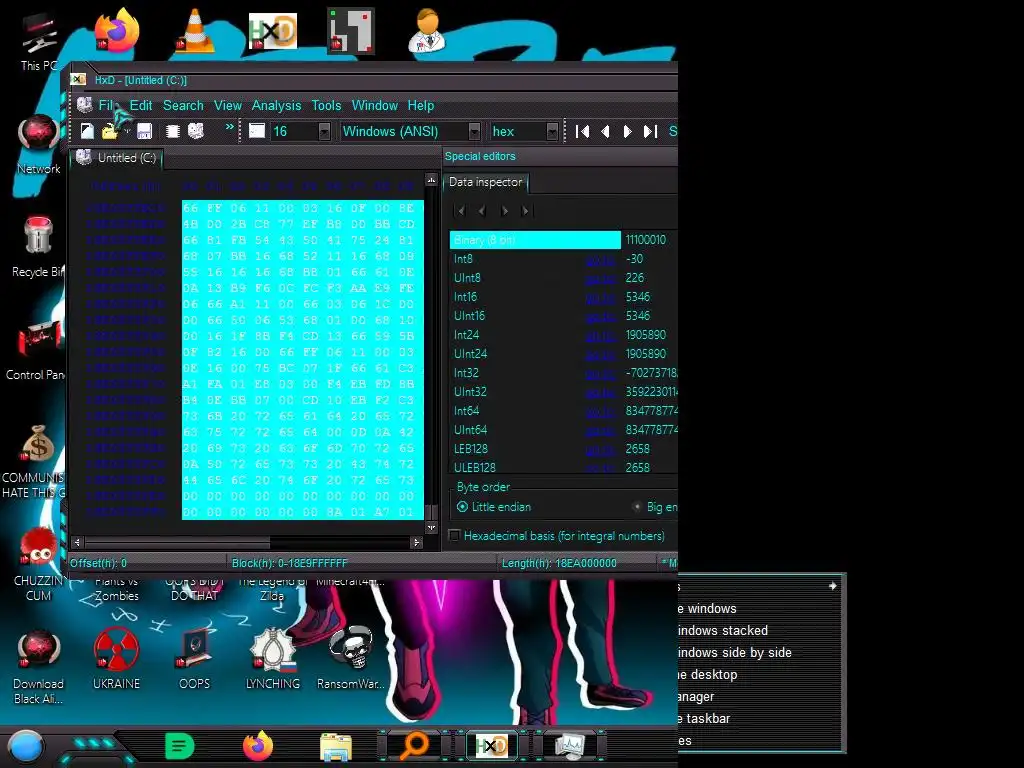
Task: Open the Analysis menu
Action: pyautogui.click(x=276, y=105)
